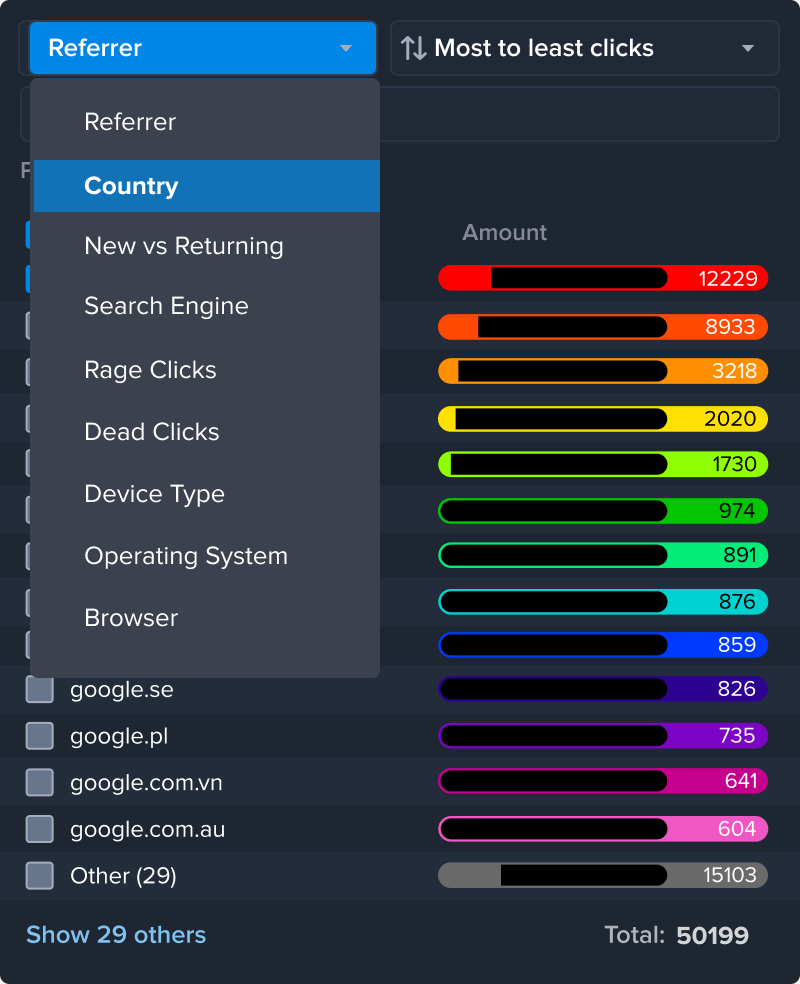Expand the Most to least clicks dropdown
Viewport: 800px width, 984px height.
pyautogui.click(x=747, y=48)
